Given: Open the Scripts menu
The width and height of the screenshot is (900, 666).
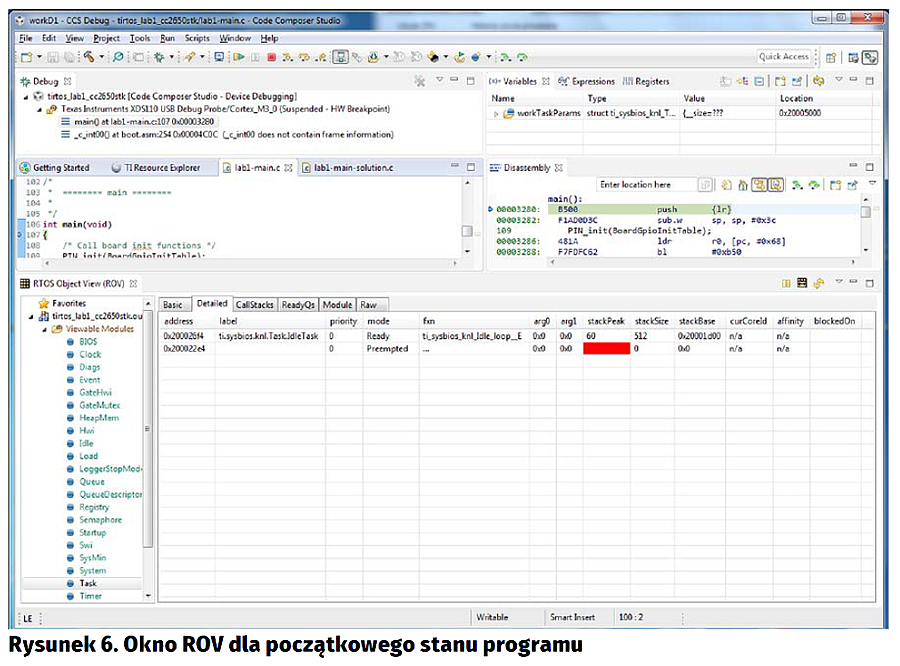Looking at the screenshot, I should coord(197,38).
